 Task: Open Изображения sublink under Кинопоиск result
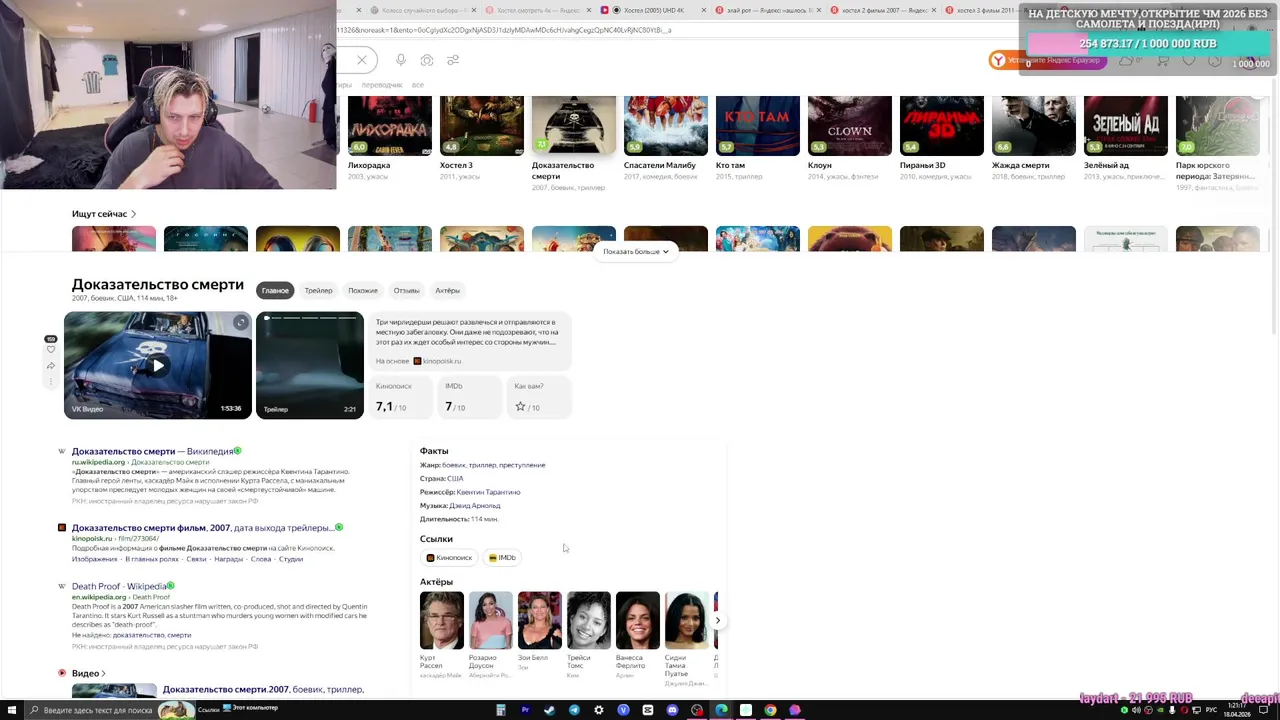[x=94, y=559]
